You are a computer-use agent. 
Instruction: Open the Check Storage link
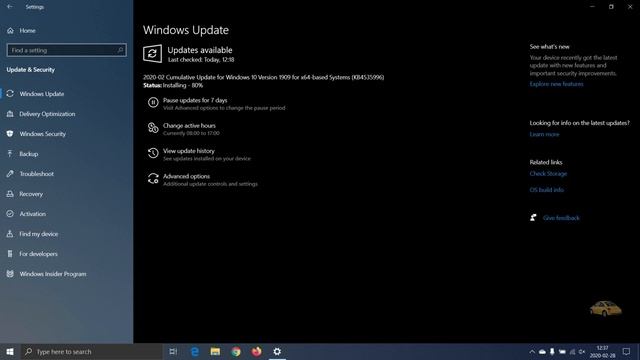click(548, 174)
